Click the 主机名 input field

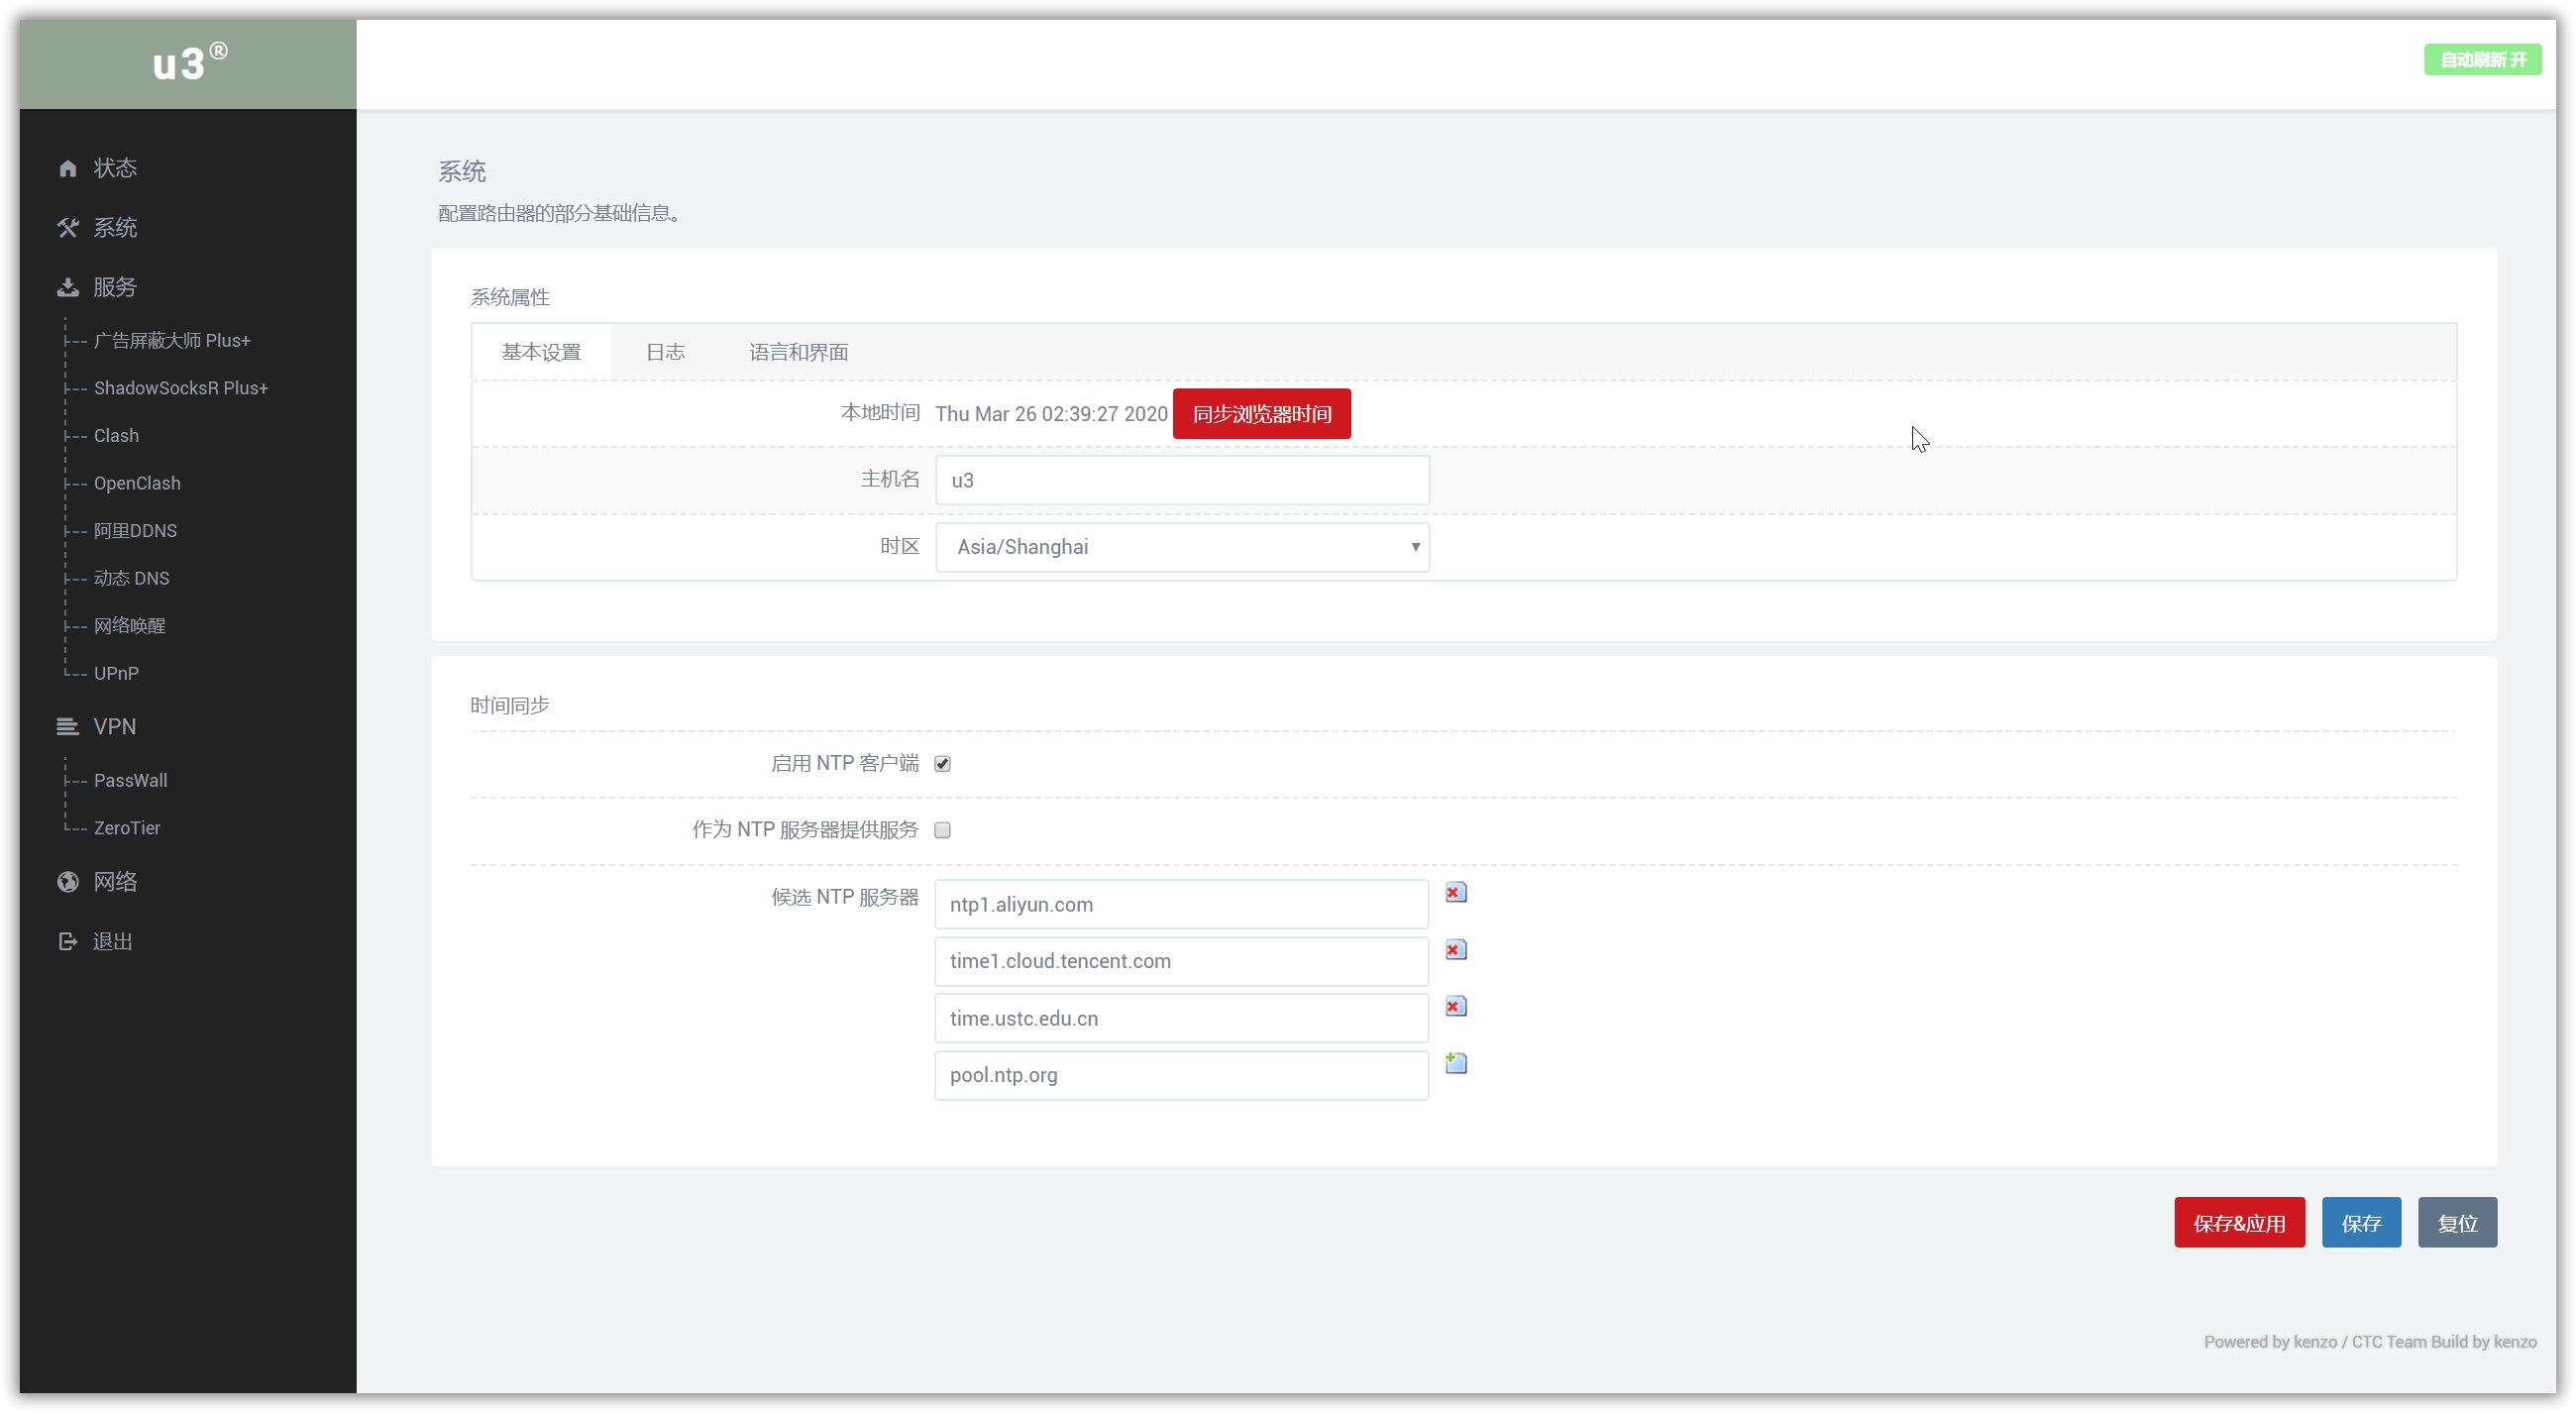[1182, 480]
